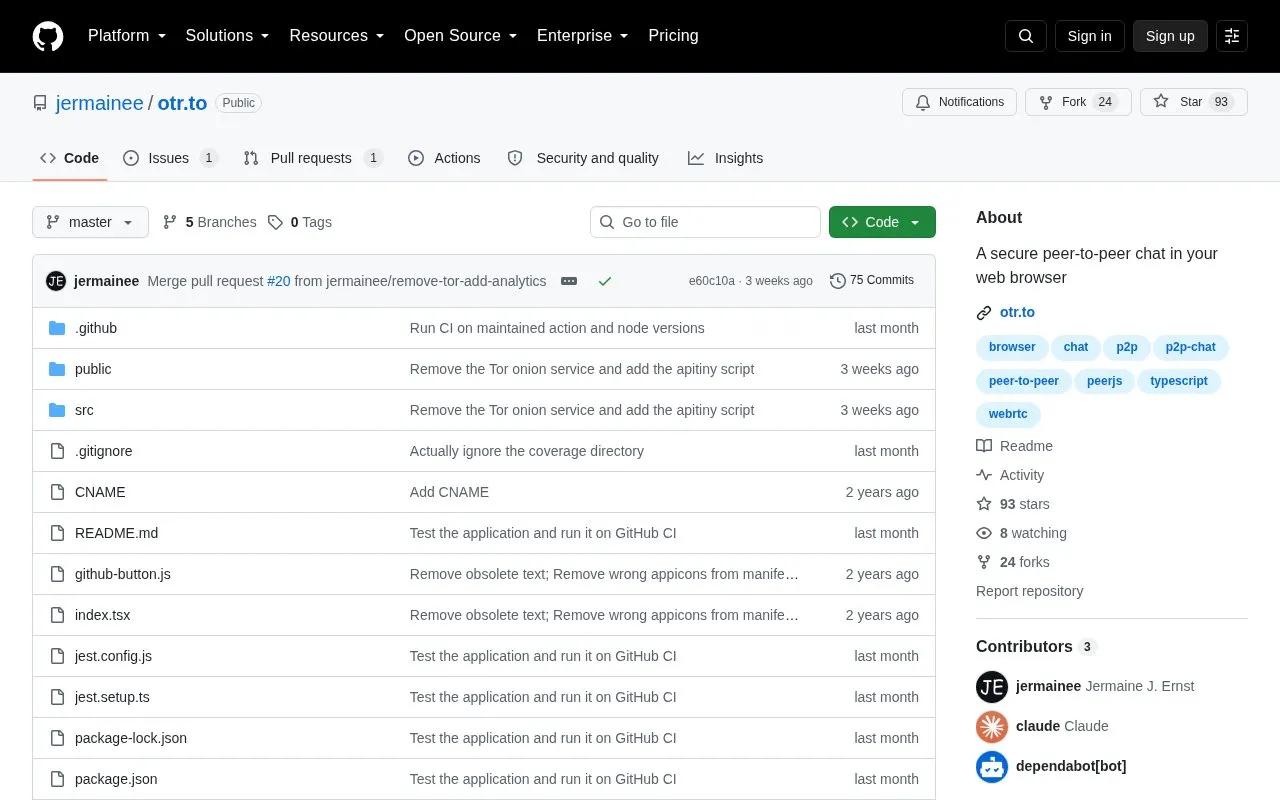Click the history clock icon by 75 Commits
This screenshot has height=800, width=1280.
coord(838,281)
